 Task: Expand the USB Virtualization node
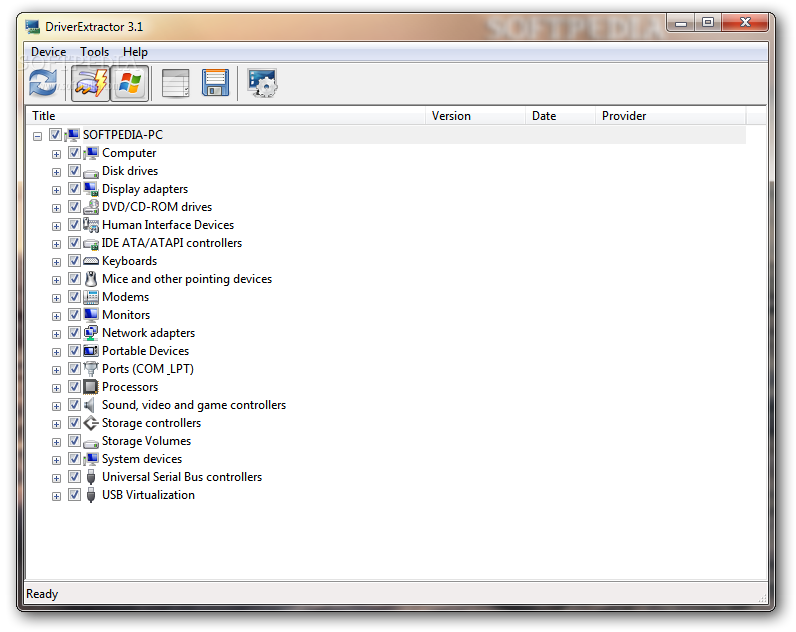pyautogui.click(x=56, y=496)
